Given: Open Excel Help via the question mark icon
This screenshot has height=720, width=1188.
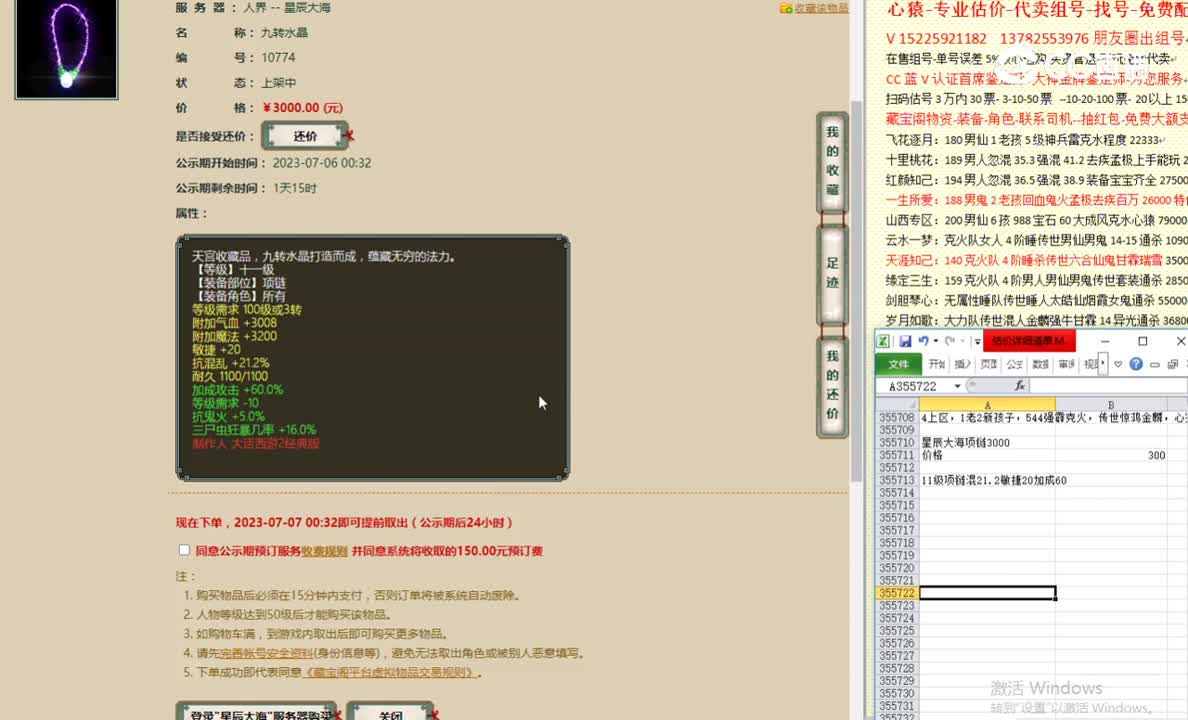Looking at the screenshot, I should tap(1136, 362).
